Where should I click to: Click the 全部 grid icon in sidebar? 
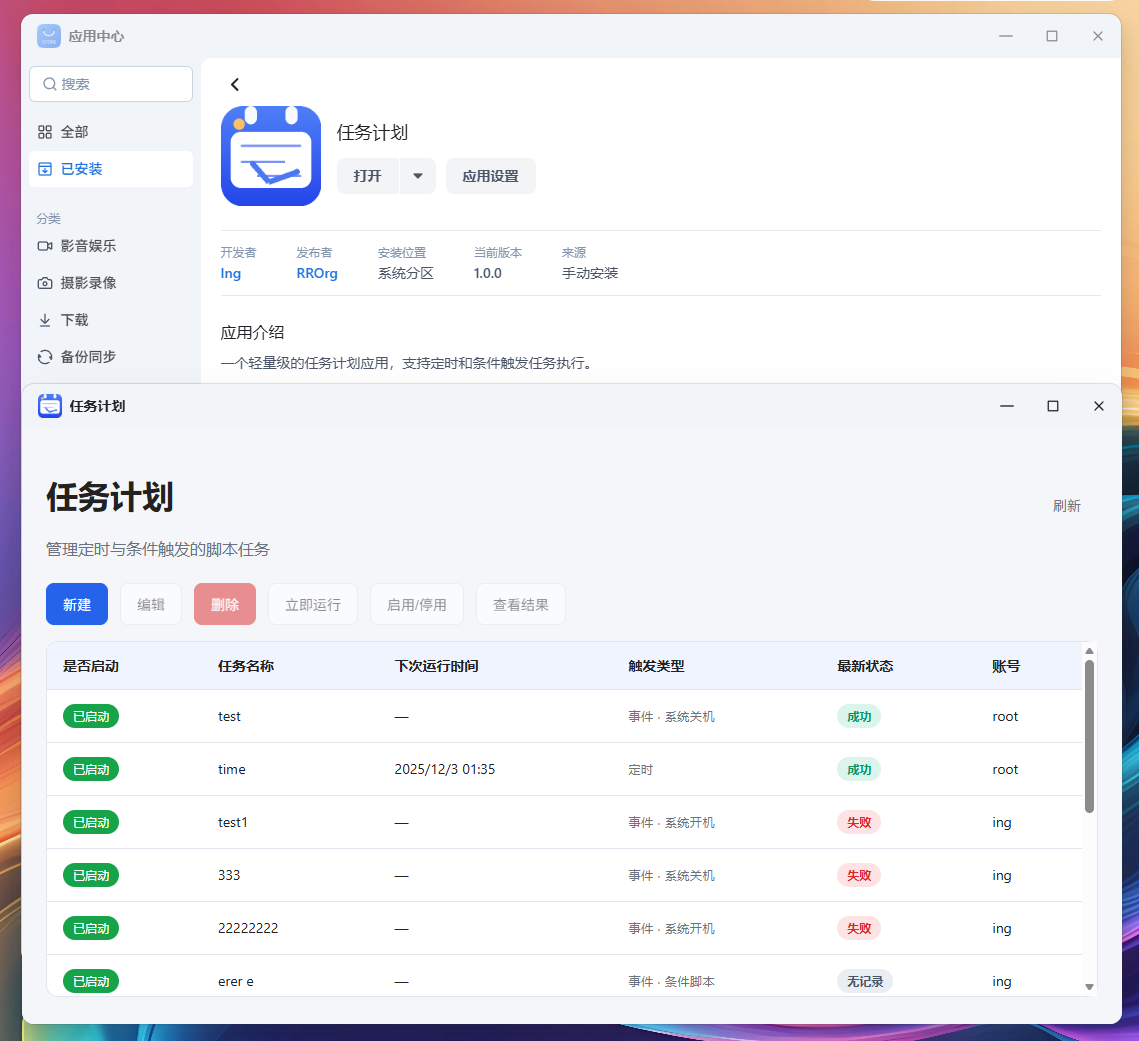[x=45, y=132]
